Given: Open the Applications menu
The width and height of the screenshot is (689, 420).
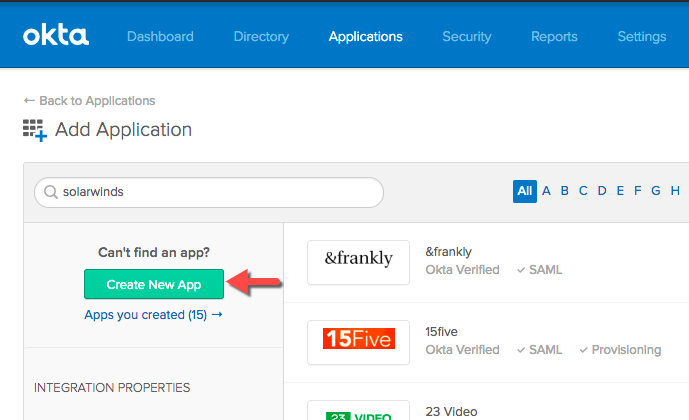Looking at the screenshot, I should (366, 36).
